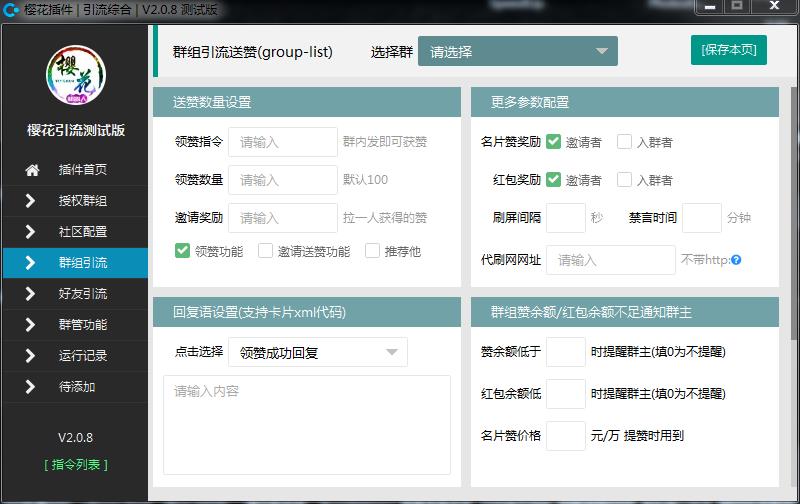Screen dimensions: 800x504
Task: Open the 领赞成功回复 dropdown
Action: [x=318, y=352]
